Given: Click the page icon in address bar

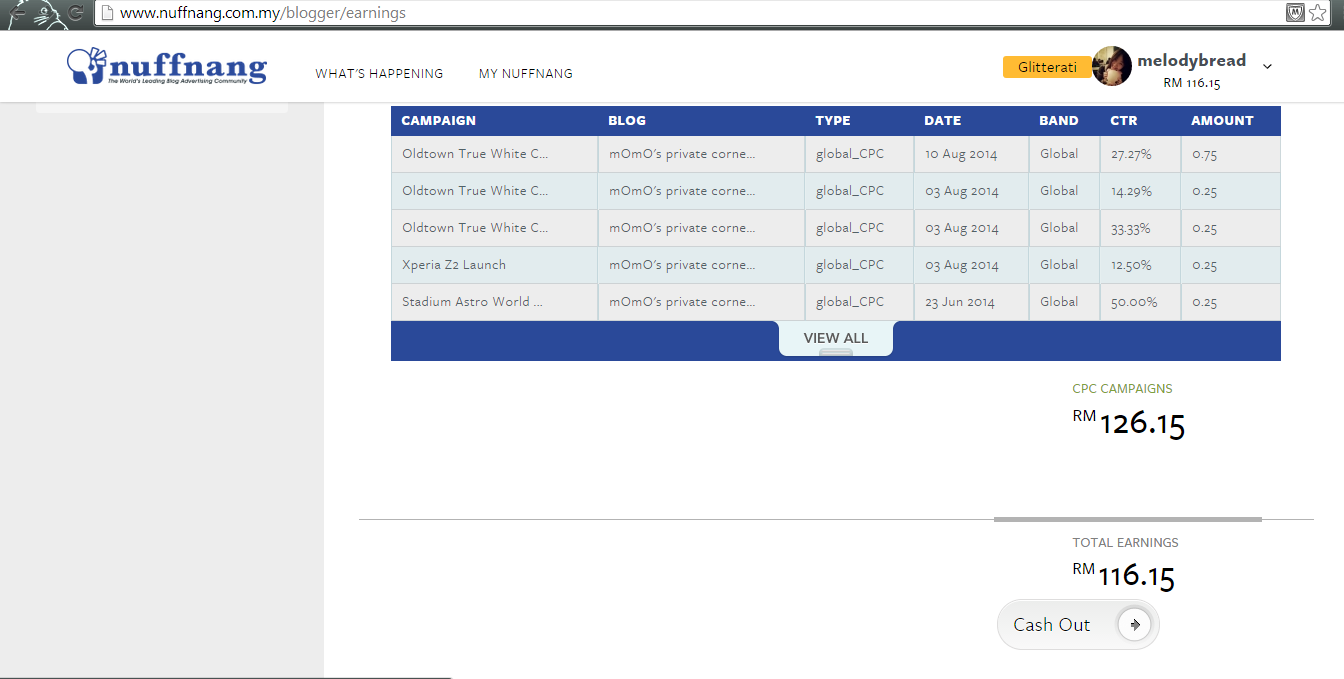Looking at the screenshot, I should [x=107, y=14].
